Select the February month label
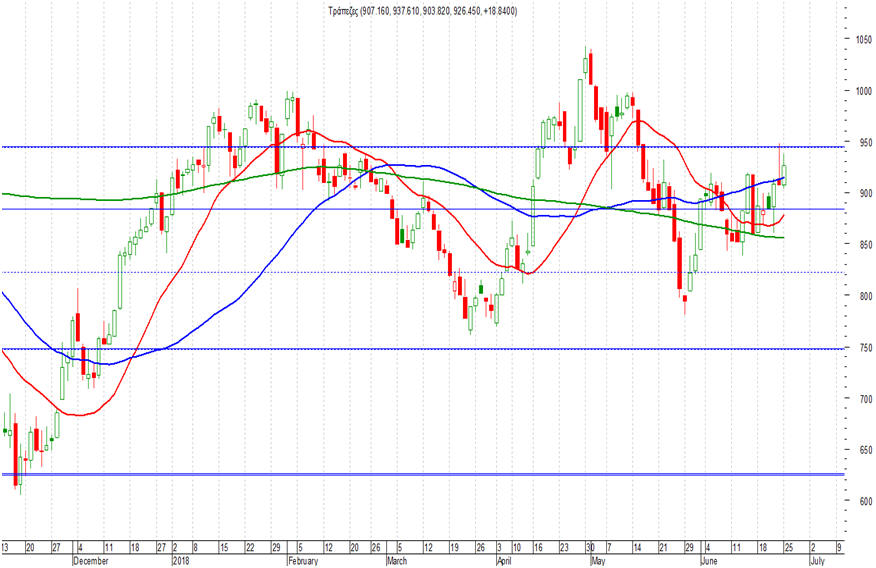Viewport: 876px width, 568px height. pyautogui.click(x=303, y=561)
